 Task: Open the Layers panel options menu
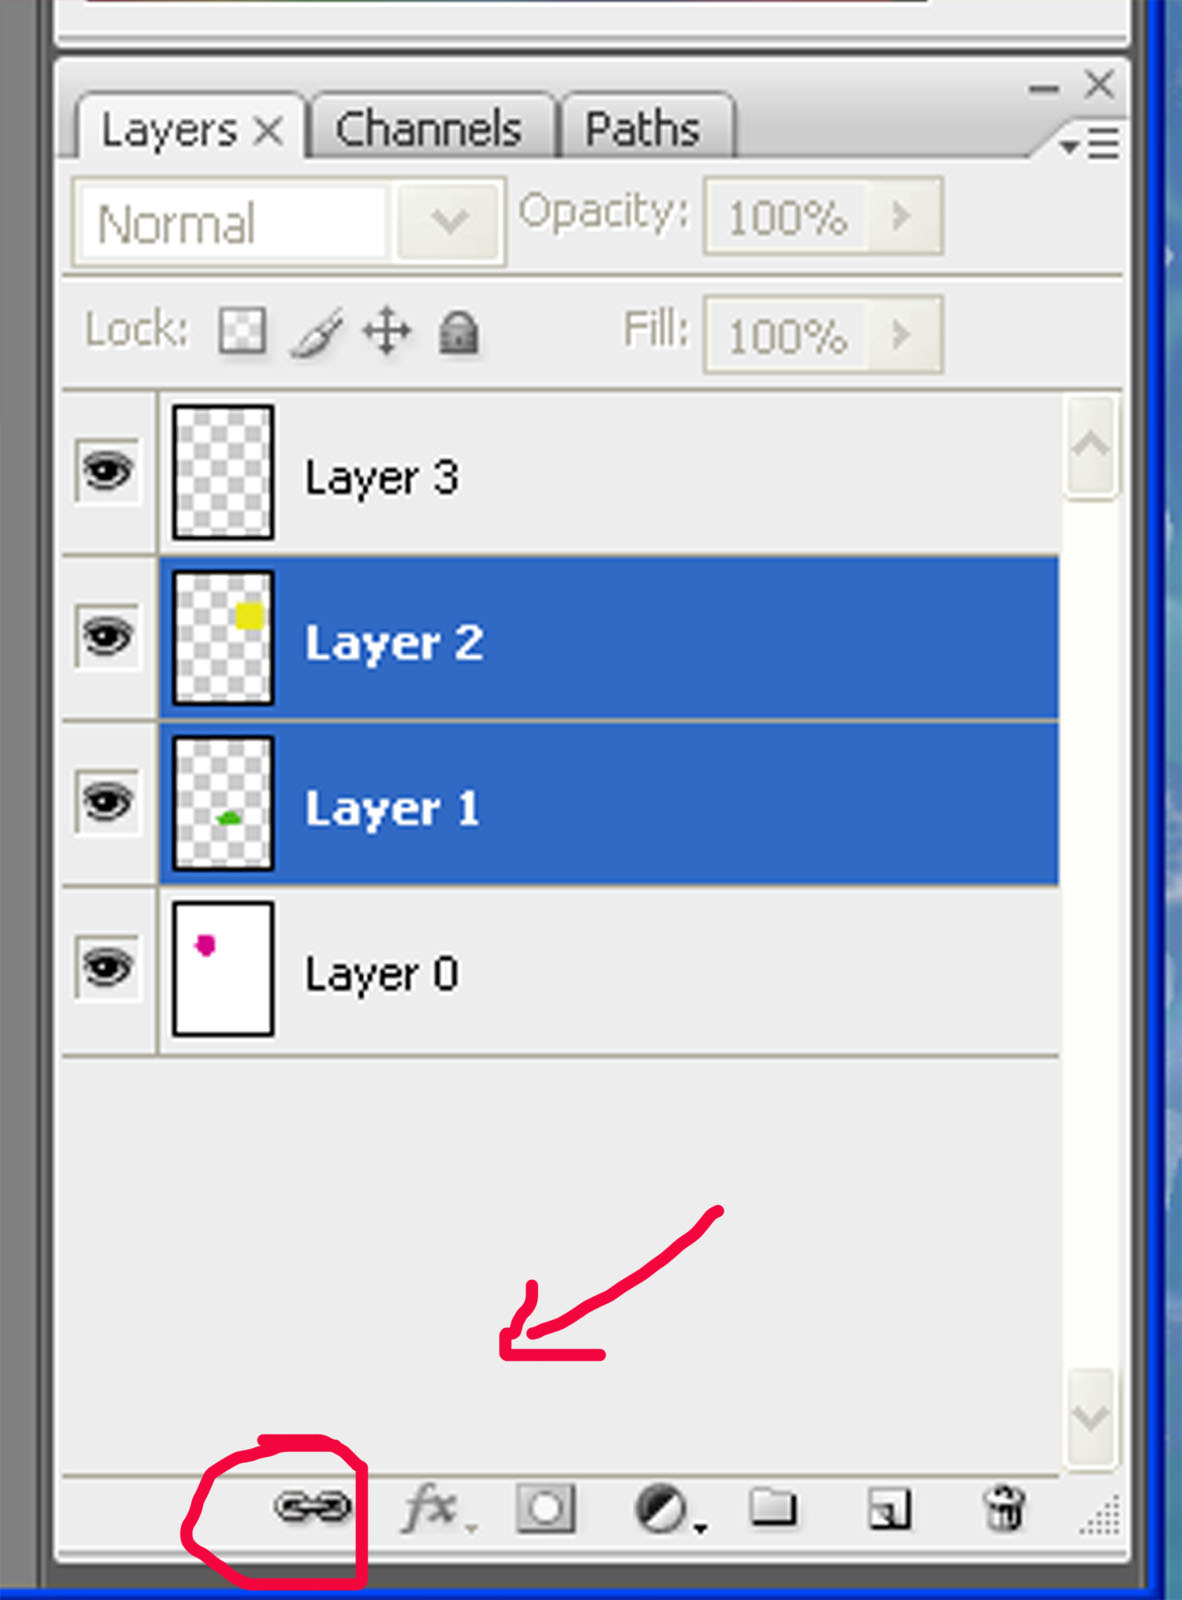tap(1092, 145)
